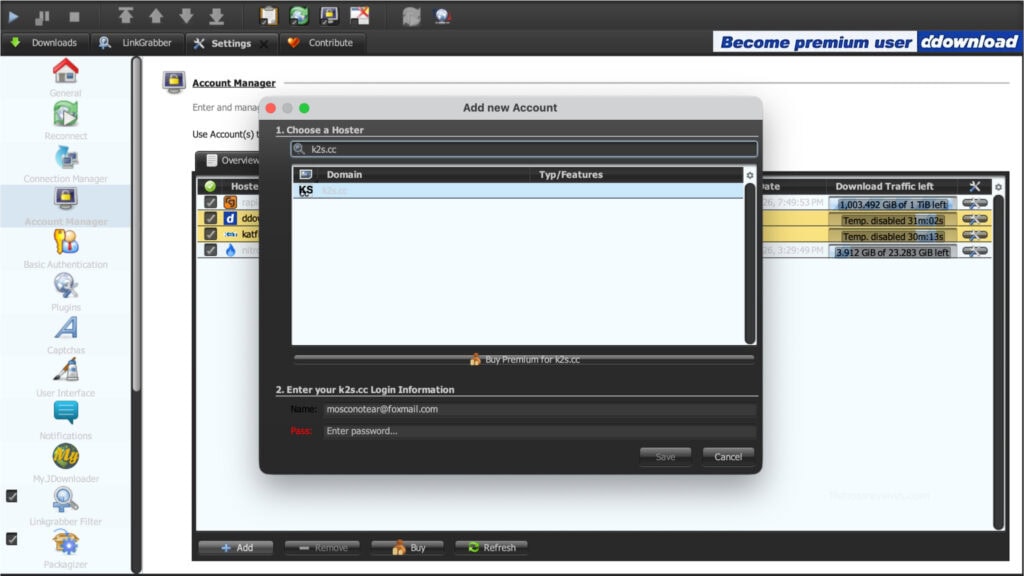
Task: Click the Remove account button
Action: tap(323, 547)
